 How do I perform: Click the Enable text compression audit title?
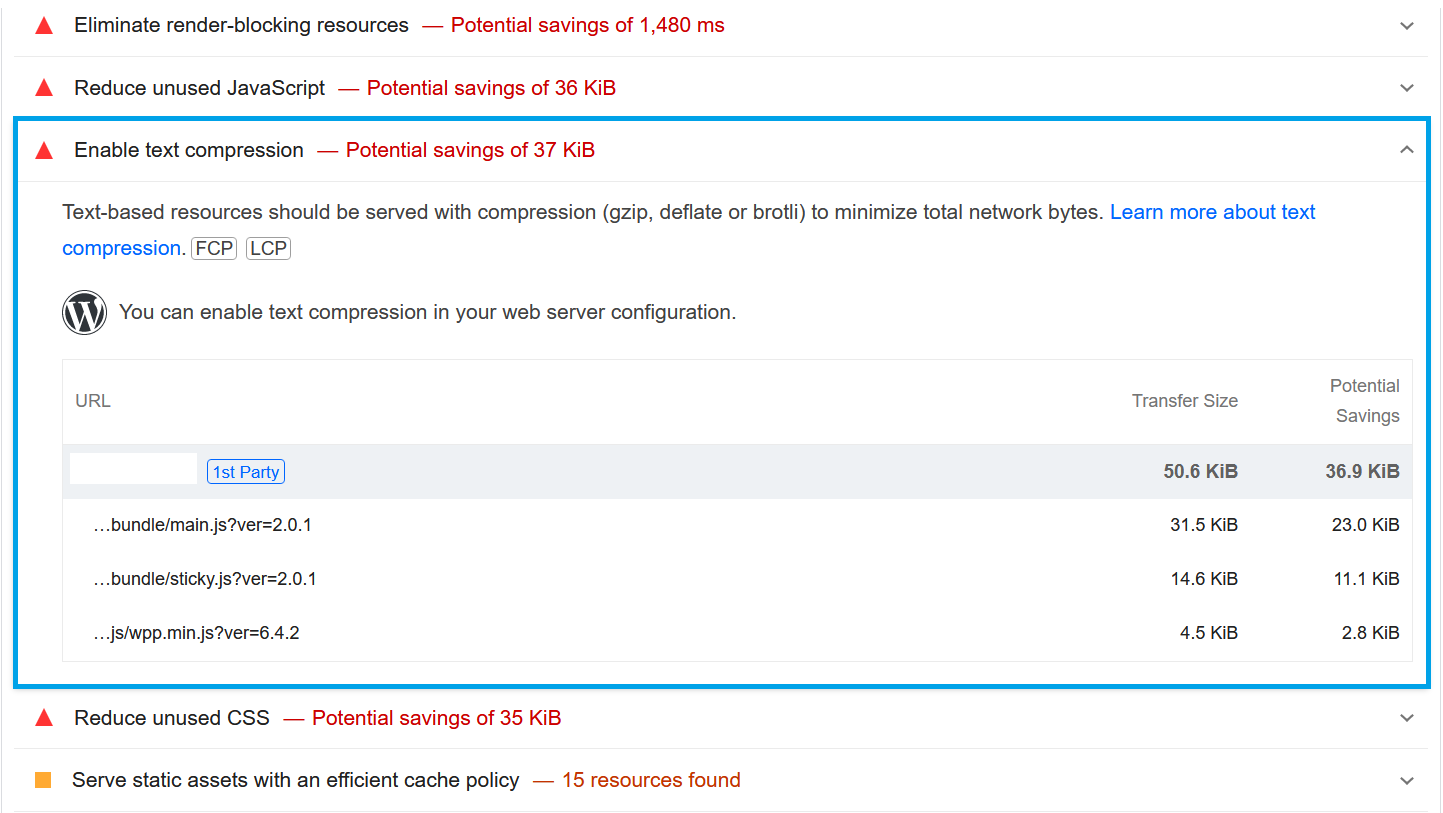point(189,150)
